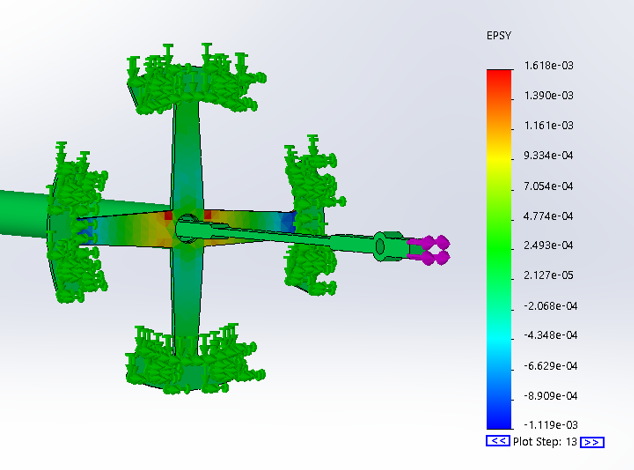Viewport: 634px width, 470px height.
Task: Click the red band of the color legend
Action: (x=498, y=78)
